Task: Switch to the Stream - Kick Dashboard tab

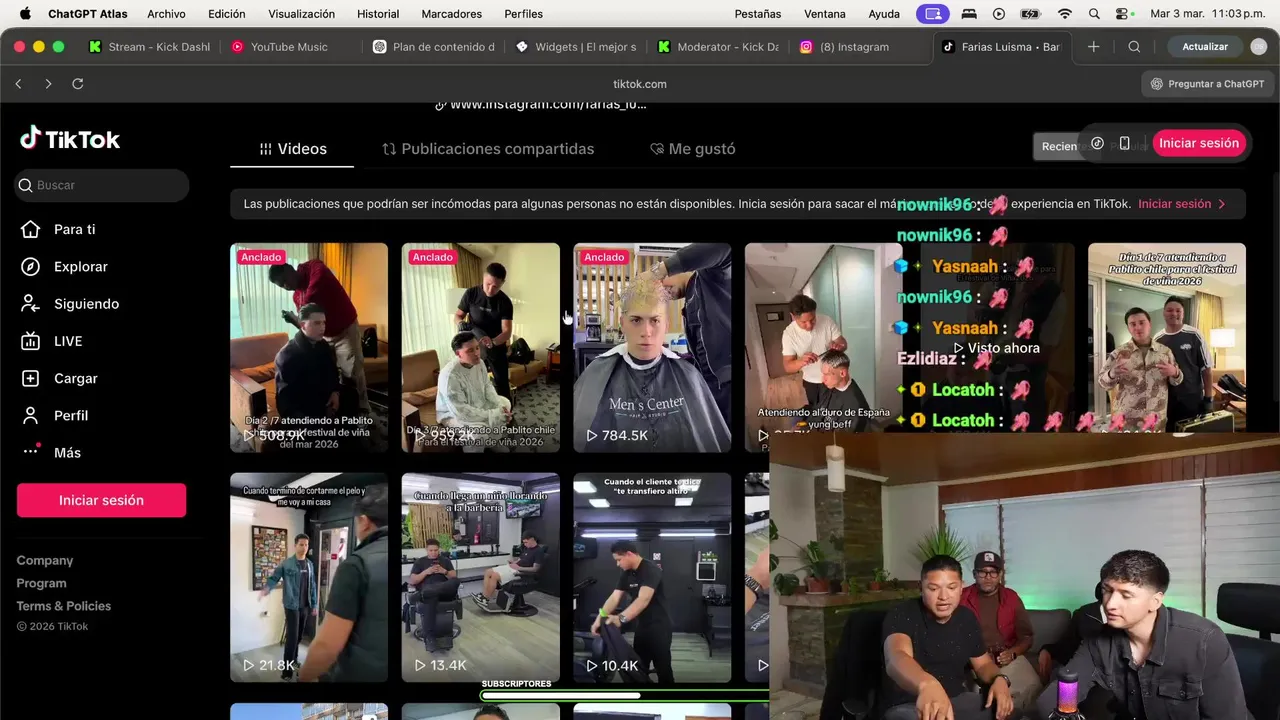Action: (149, 47)
